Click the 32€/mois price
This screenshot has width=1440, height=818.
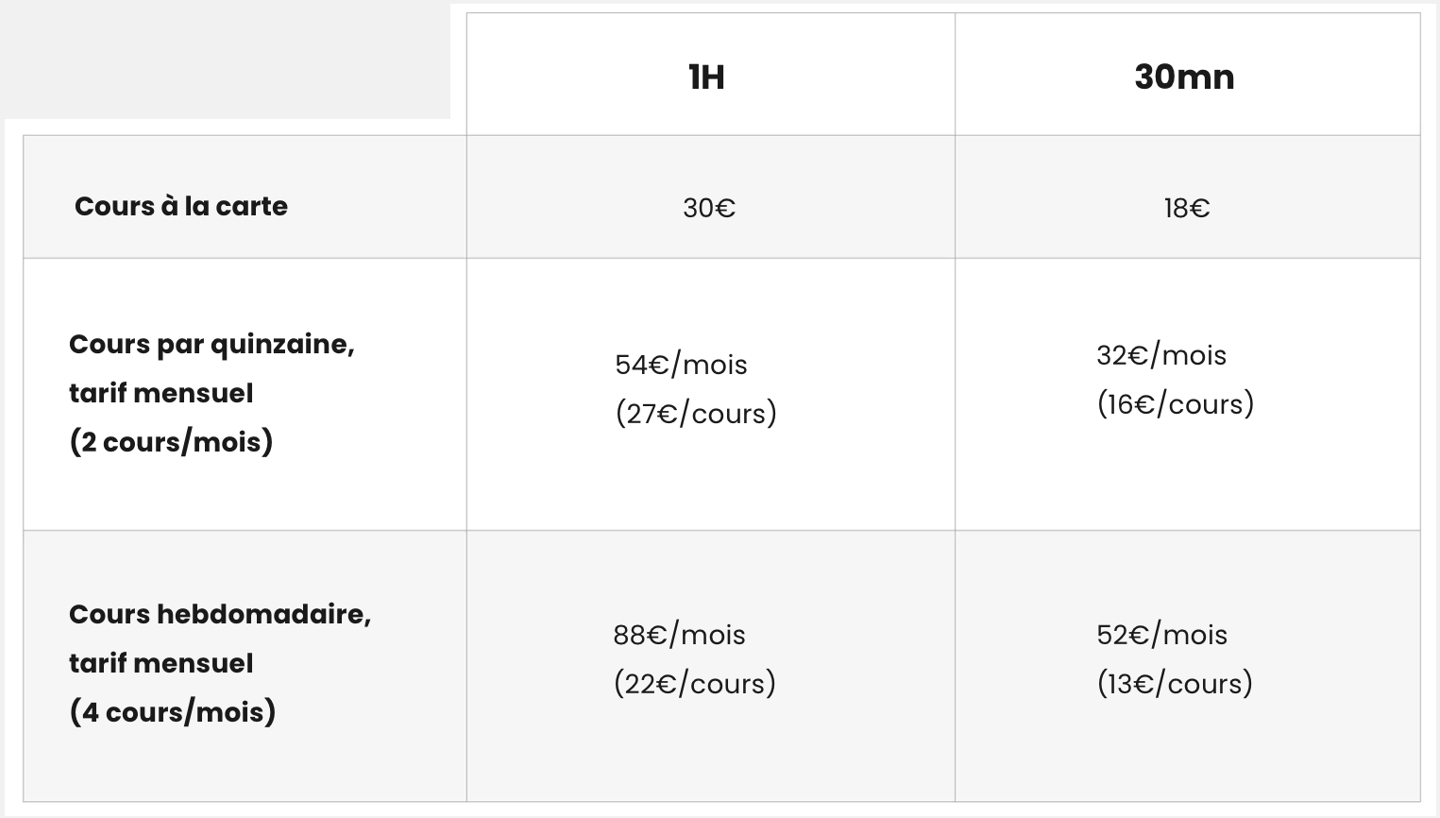pos(1161,355)
